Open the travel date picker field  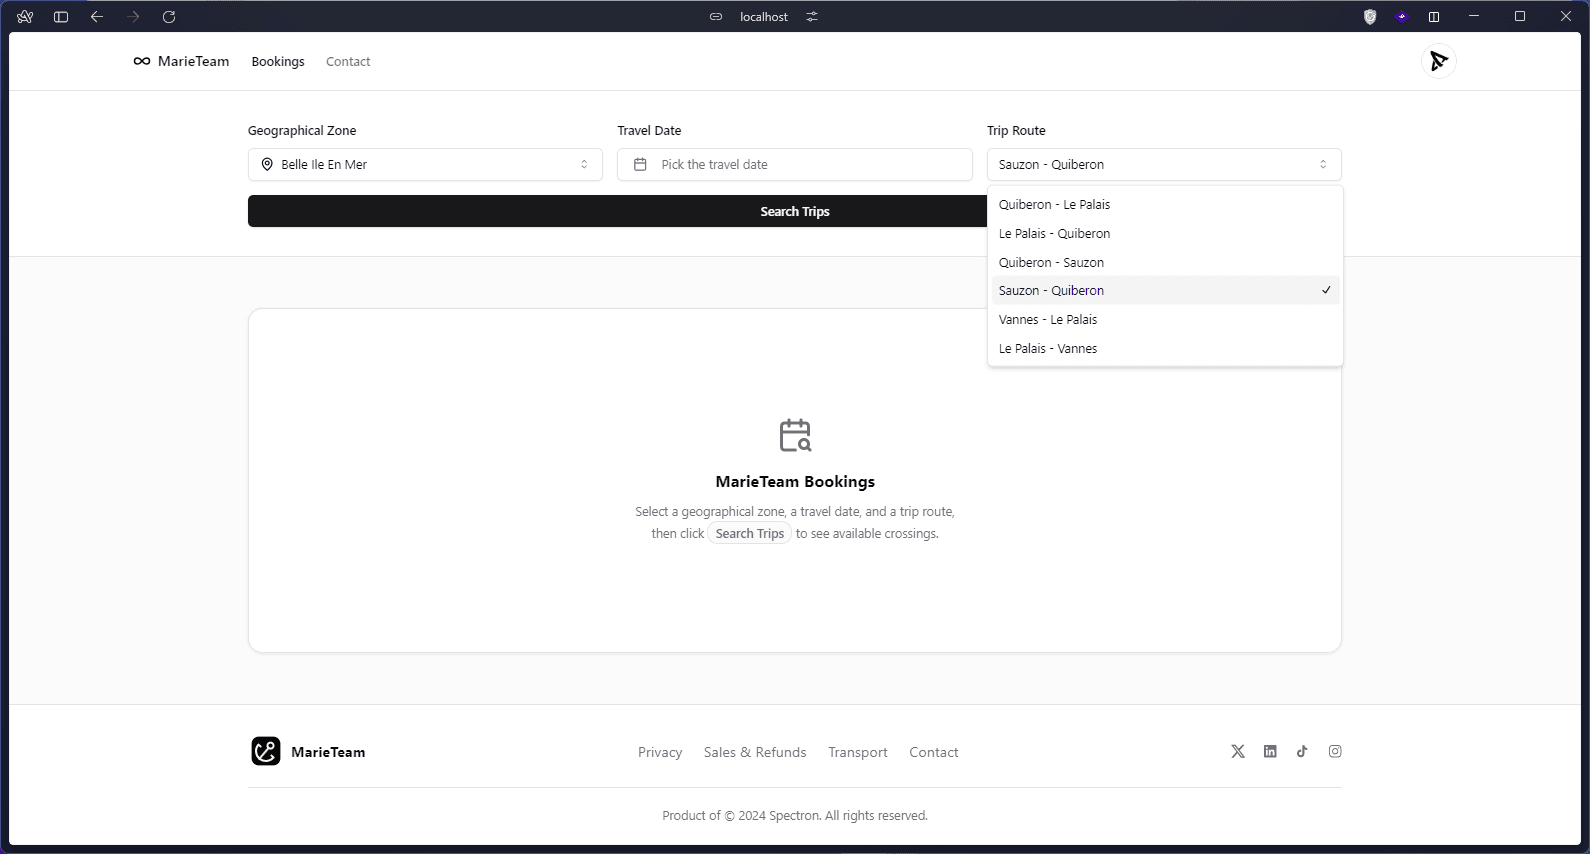tap(794, 164)
